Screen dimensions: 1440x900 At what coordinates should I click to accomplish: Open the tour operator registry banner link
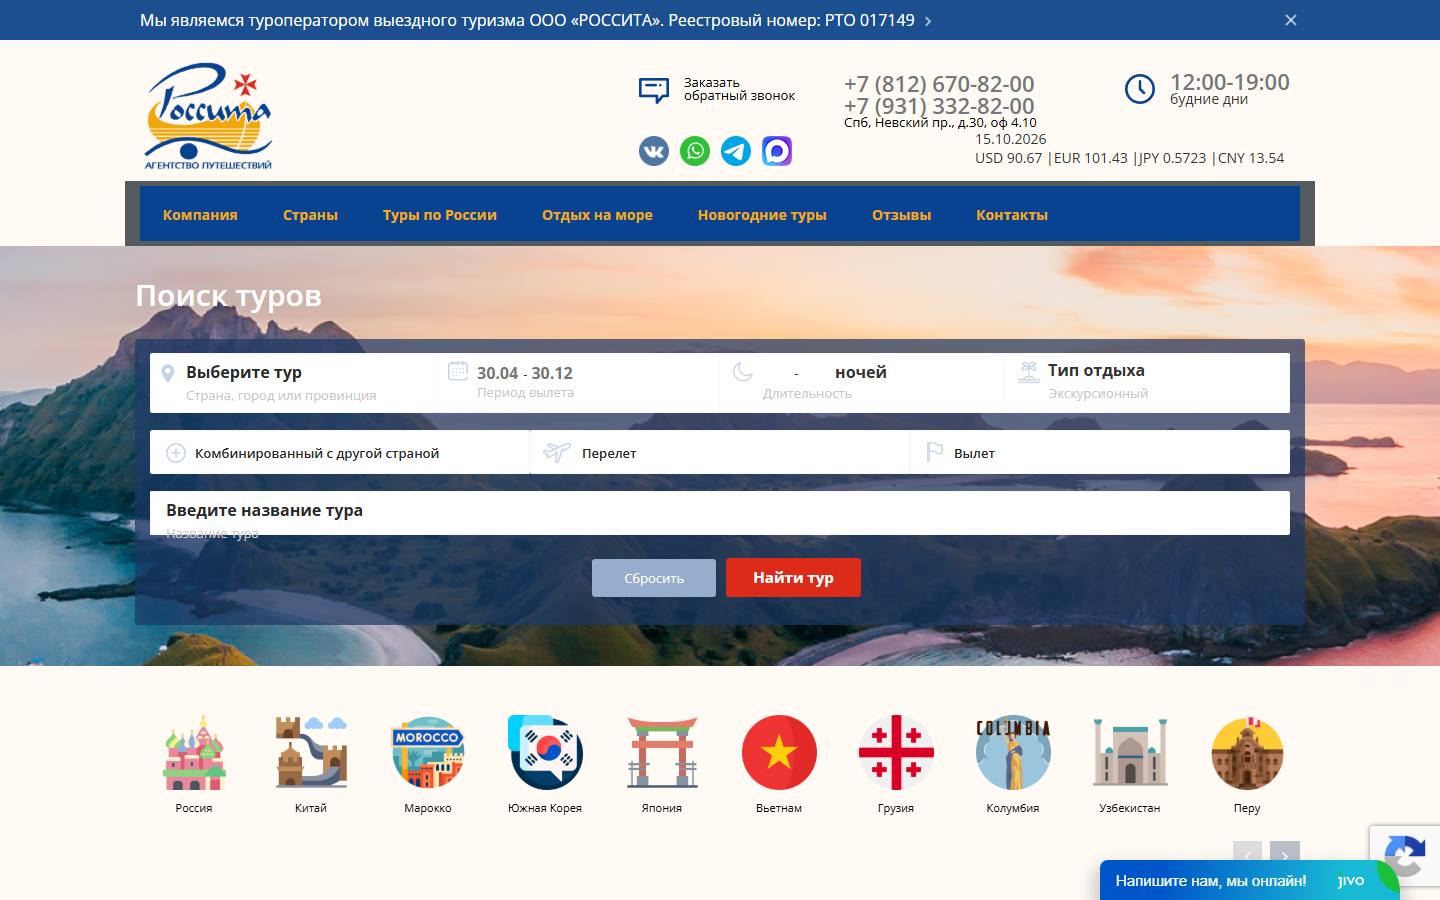[535, 20]
